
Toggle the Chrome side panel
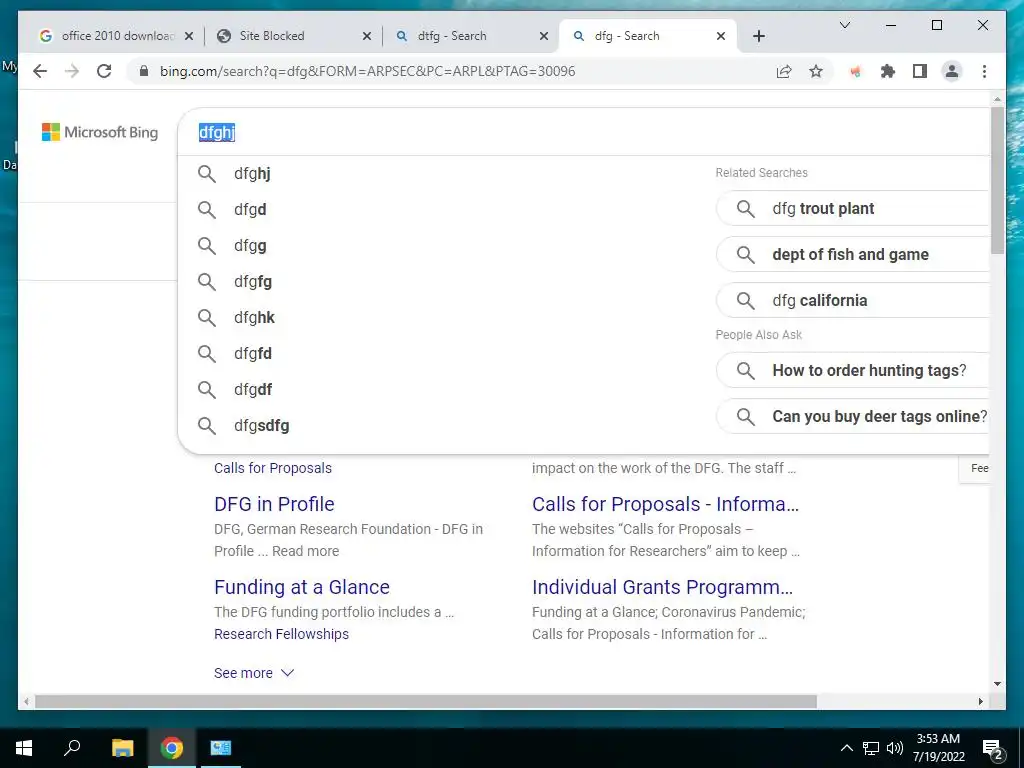click(x=920, y=71)
